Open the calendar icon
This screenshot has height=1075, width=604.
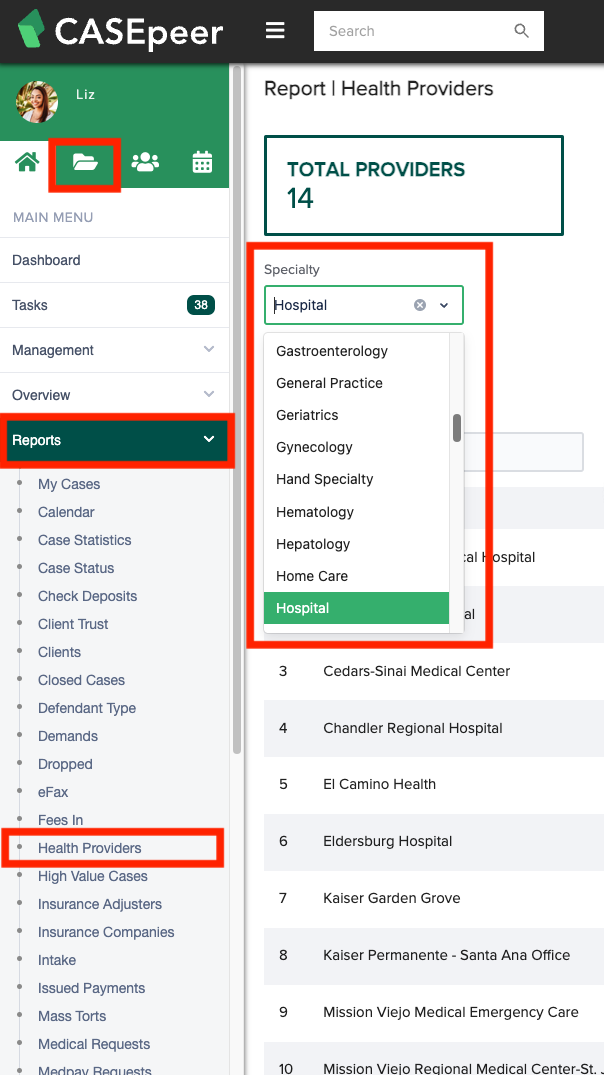point(202,162)
